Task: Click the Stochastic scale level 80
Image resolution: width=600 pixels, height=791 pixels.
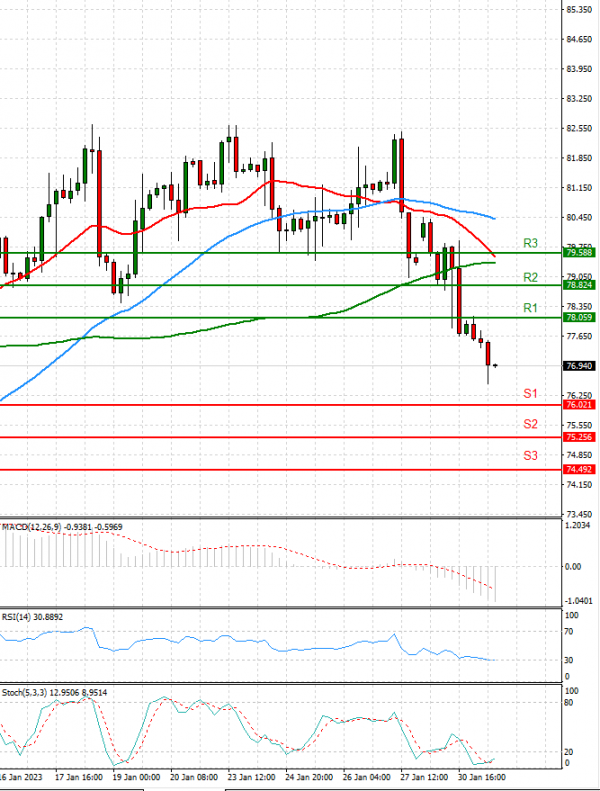Action: click(x=569, y=703)
